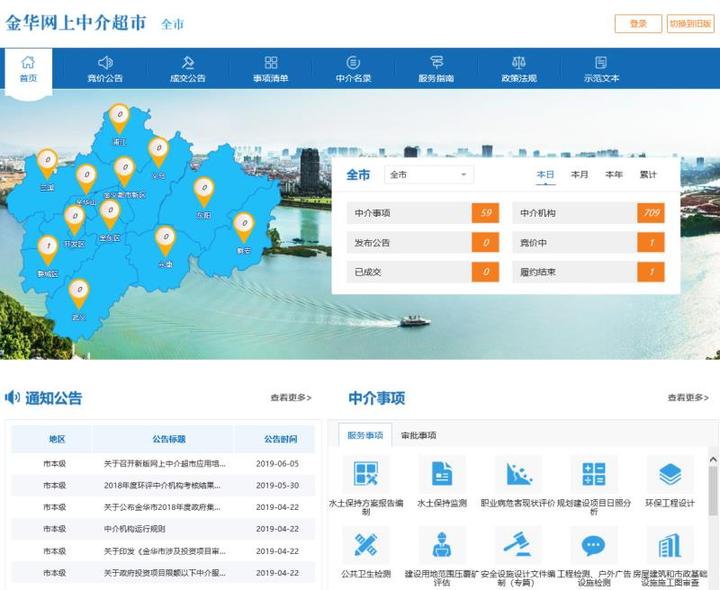Open the 政策法规 navigation item
This screenshot has width=720, height=590.
519,69
